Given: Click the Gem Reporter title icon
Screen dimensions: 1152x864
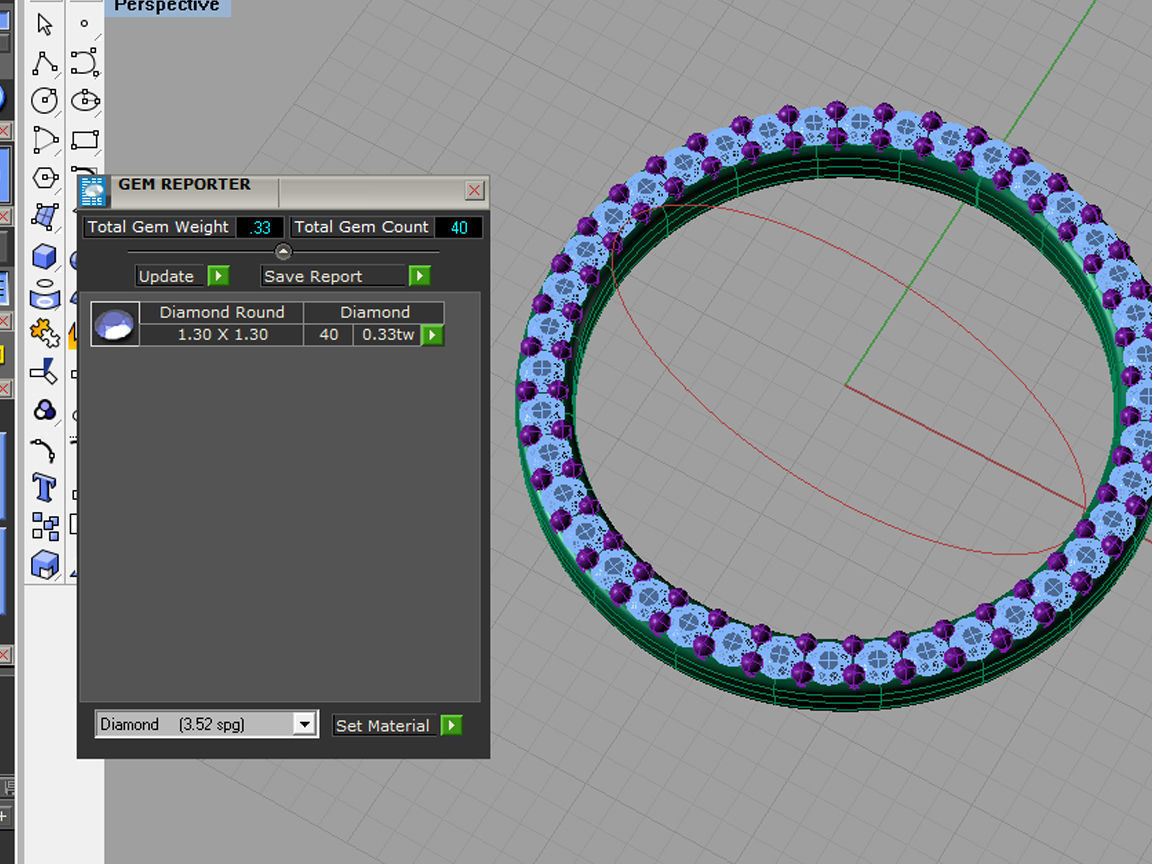Looking at the screenshot, I should coord(93,190).
